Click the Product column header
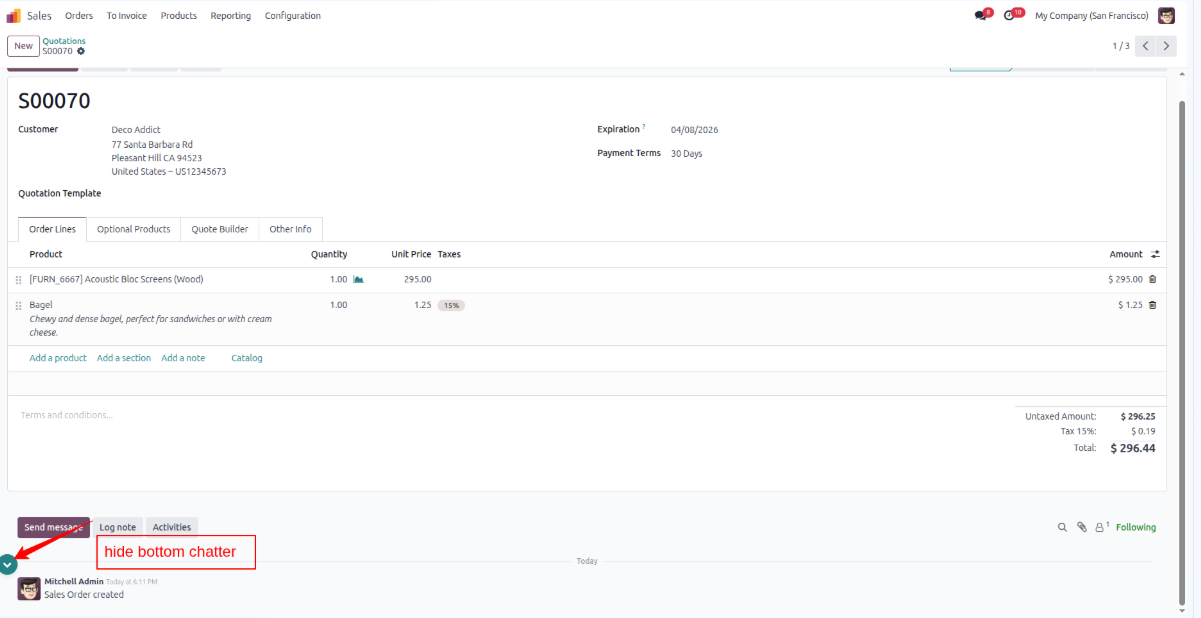Image resolution: width=1201 pixels, height=618 pixels. [46, 254]
